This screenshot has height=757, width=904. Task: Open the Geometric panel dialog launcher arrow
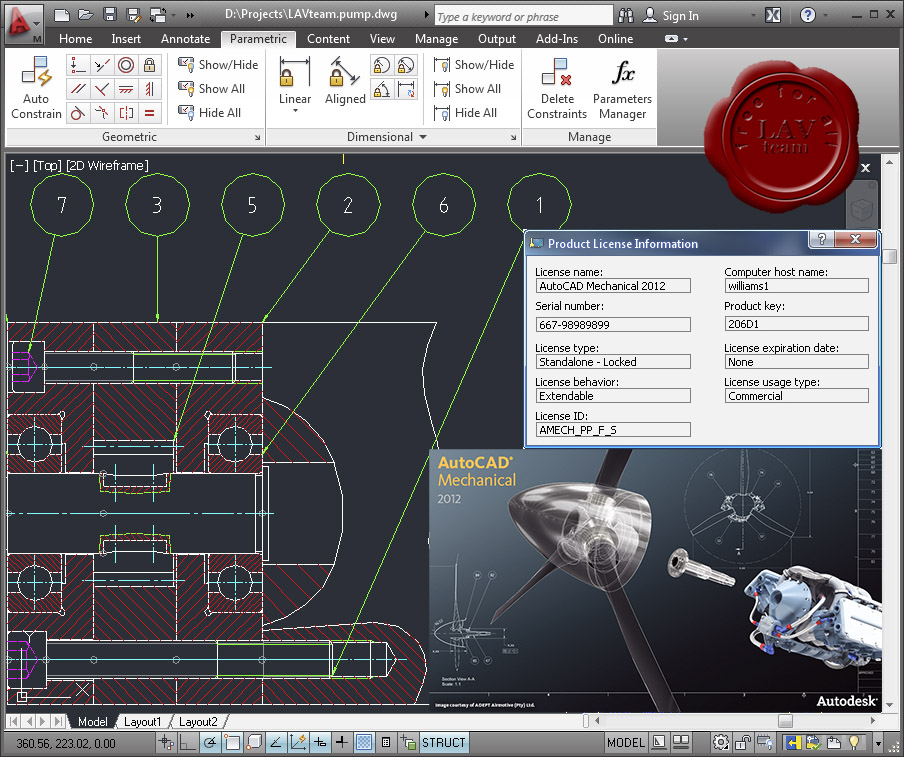click(257, 137)
